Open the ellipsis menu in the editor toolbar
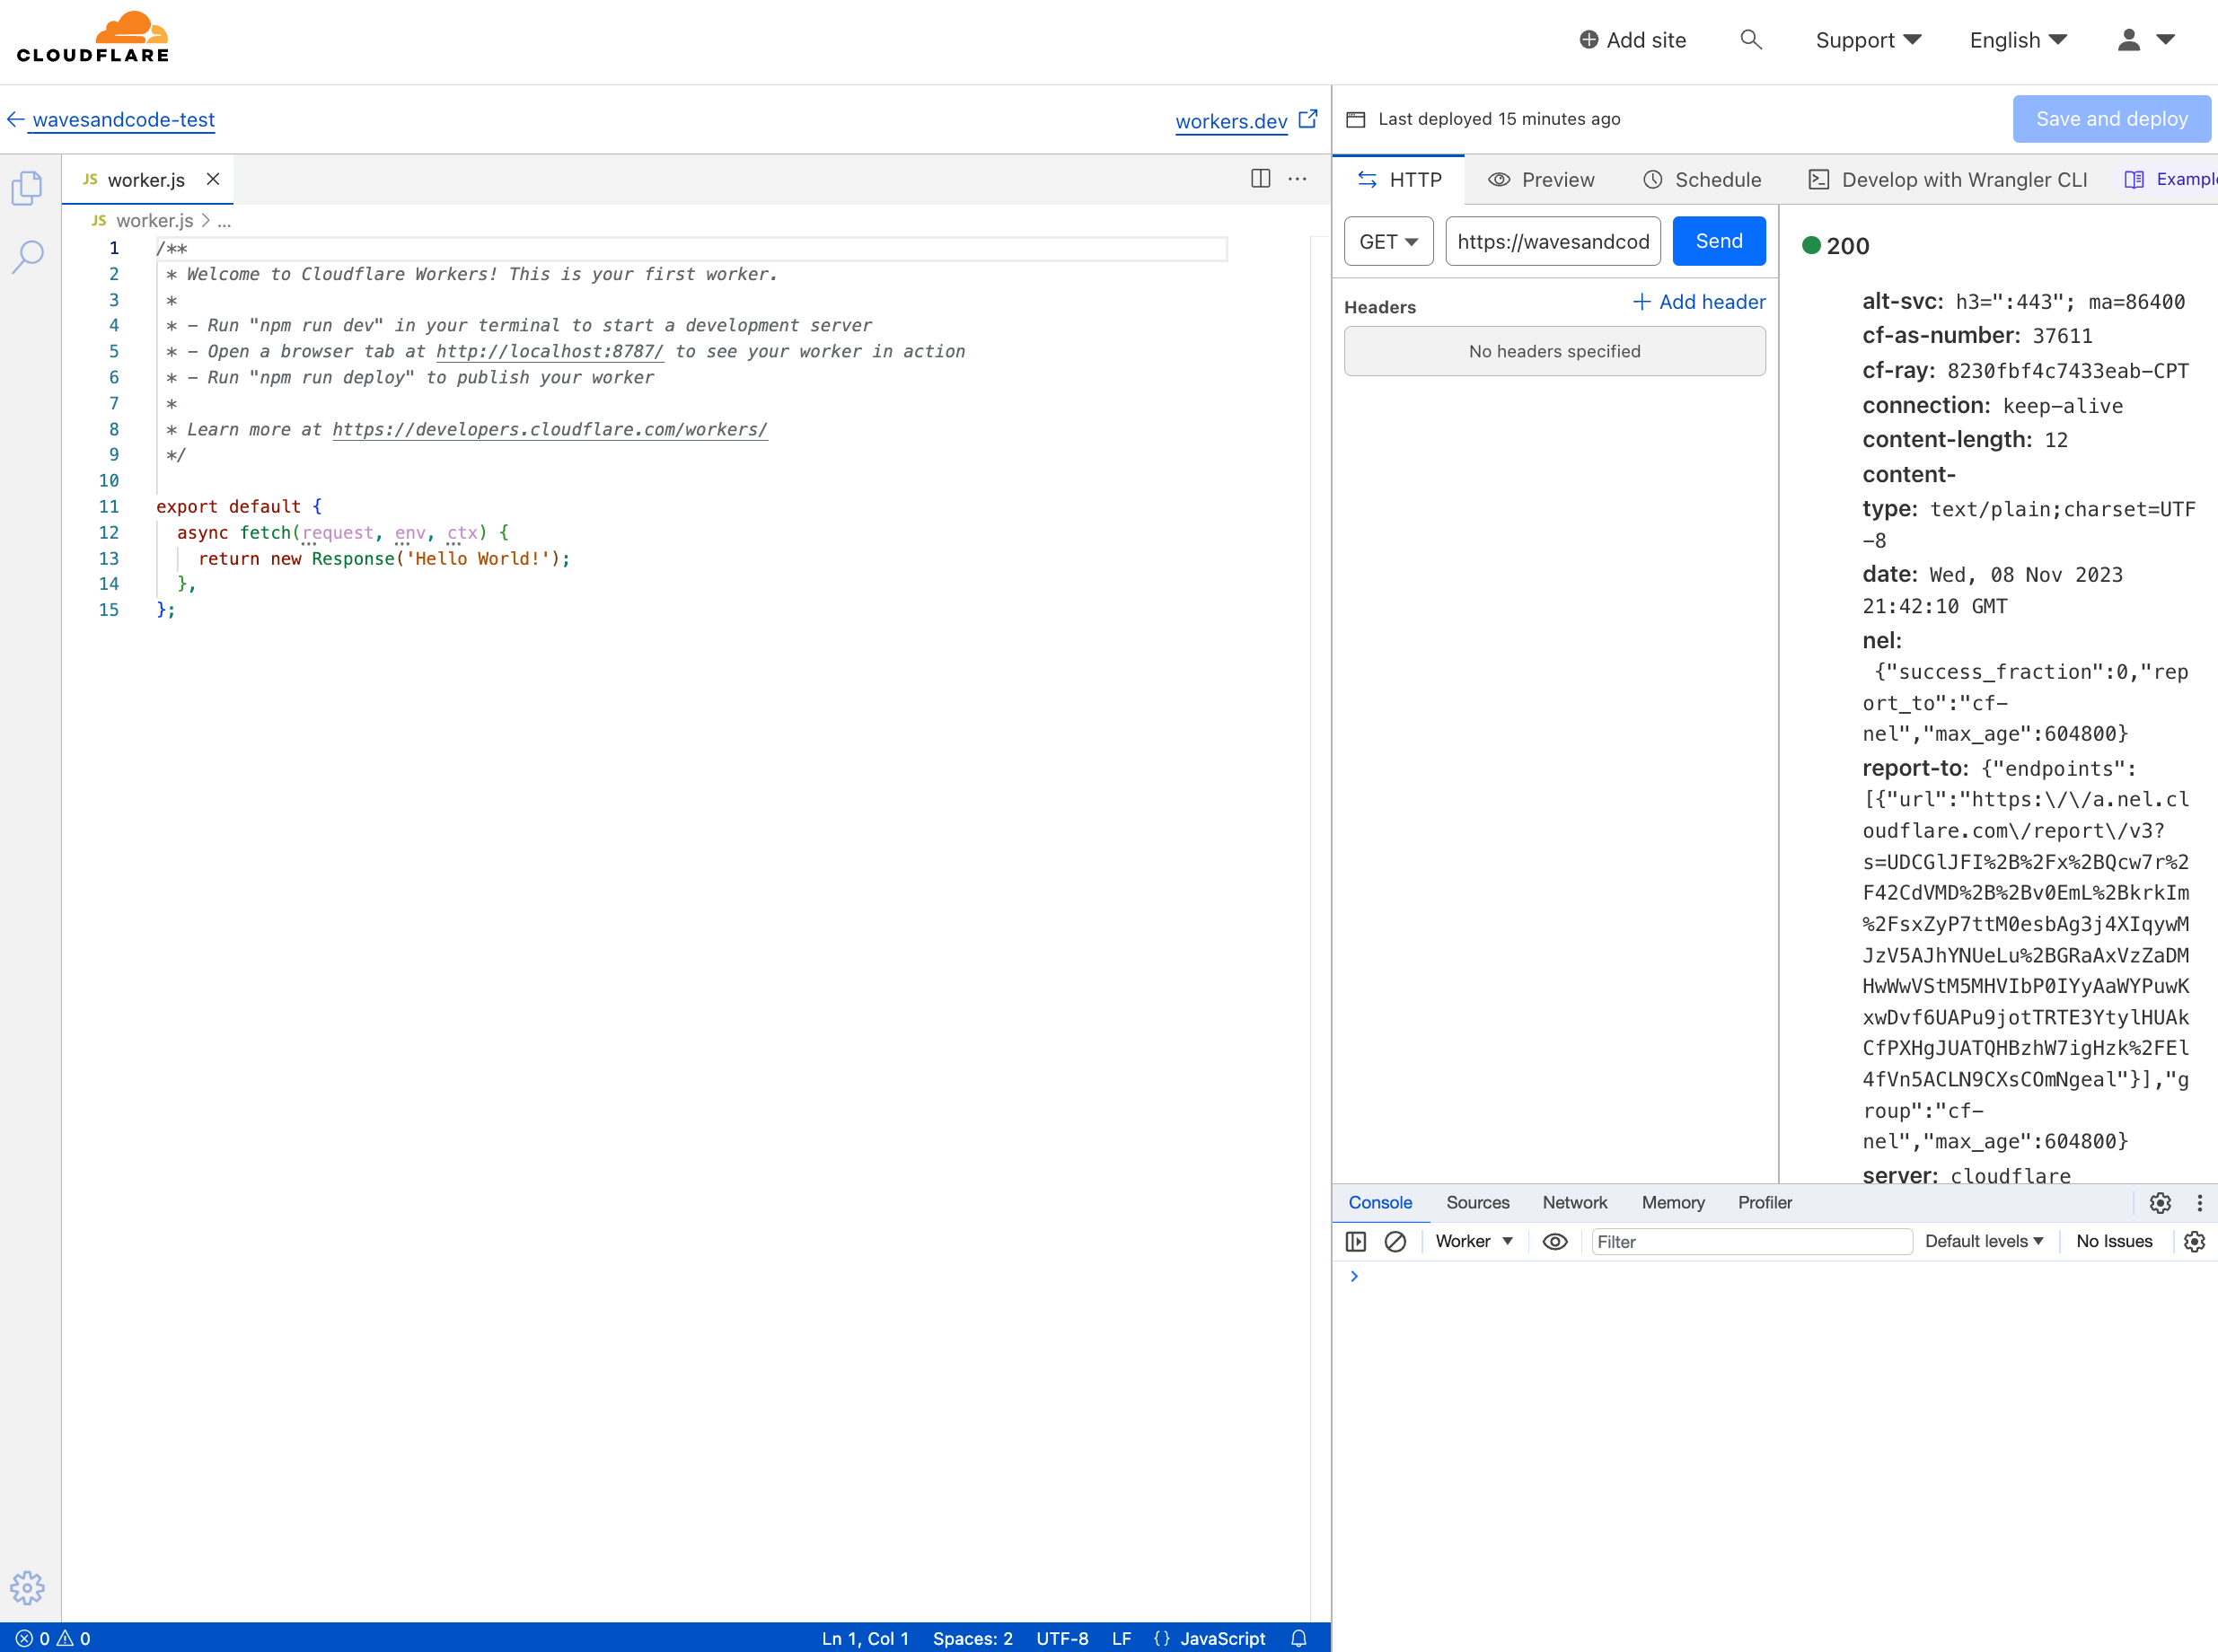This screenshot has width=2218, height=1652. [1297, 179]
